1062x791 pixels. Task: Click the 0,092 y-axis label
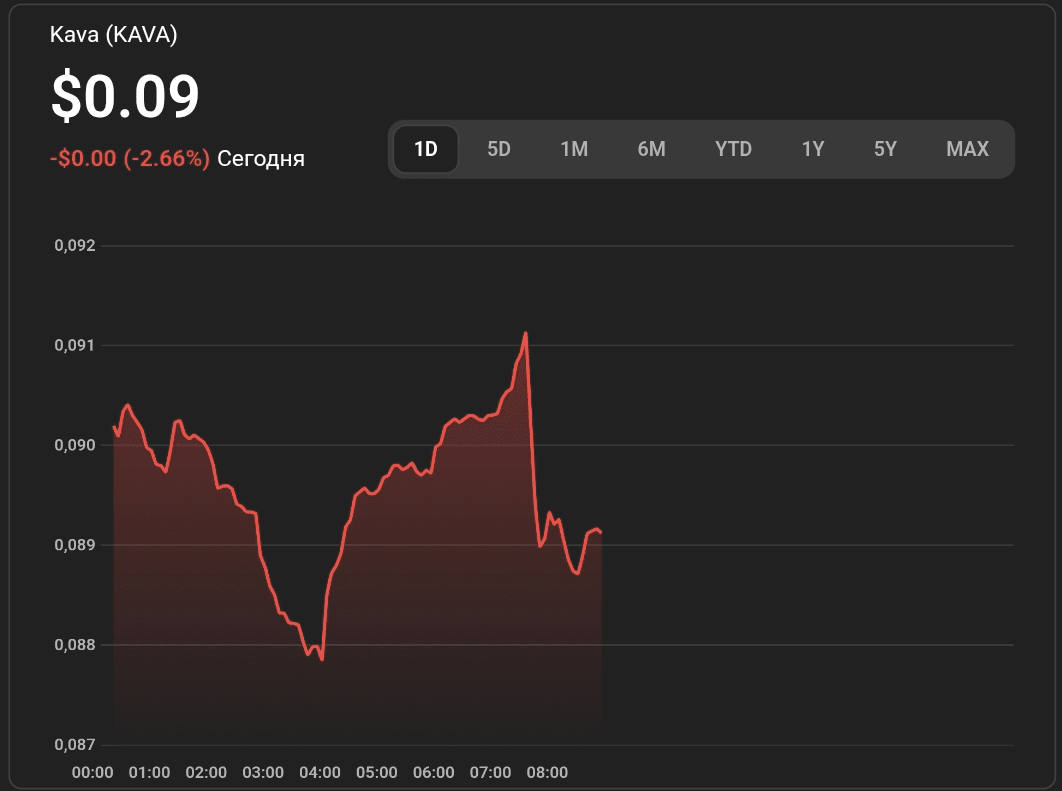(75, 245)
